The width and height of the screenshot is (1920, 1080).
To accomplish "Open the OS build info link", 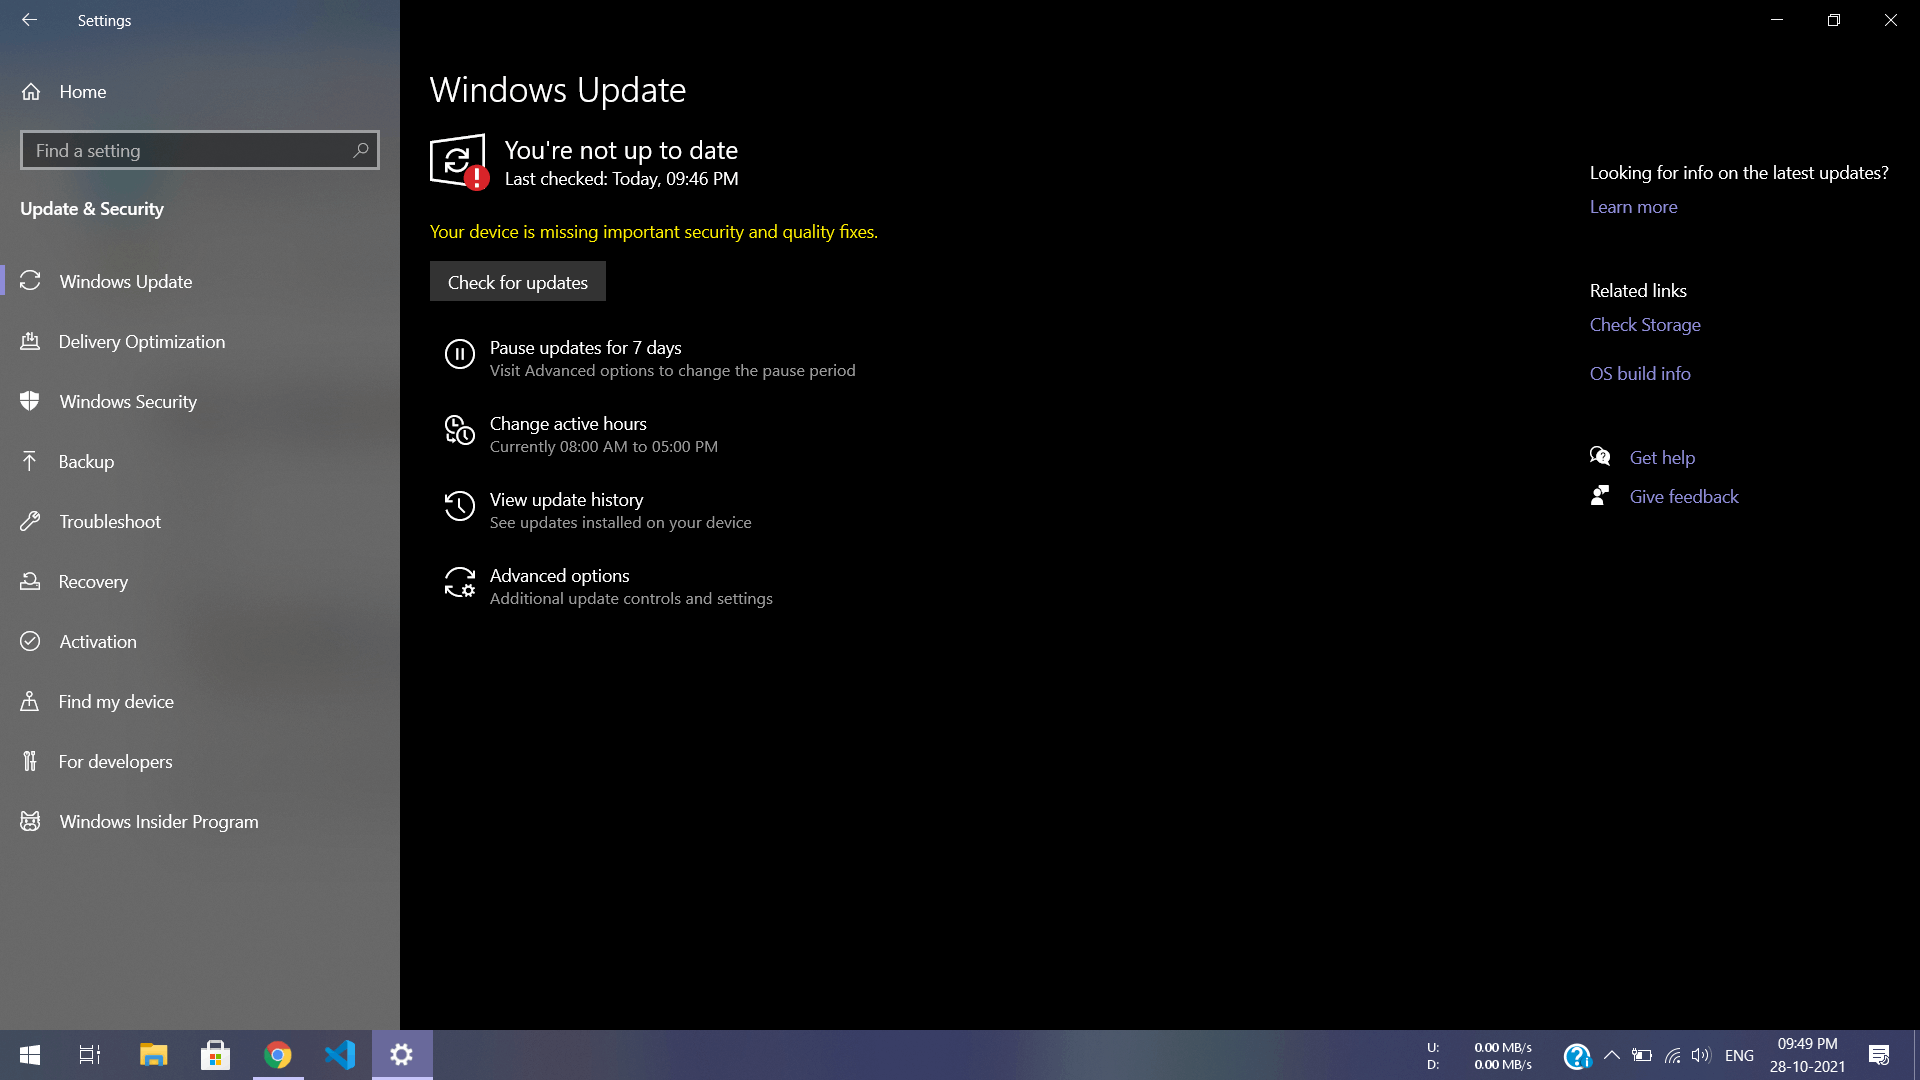I will 1640,373.
